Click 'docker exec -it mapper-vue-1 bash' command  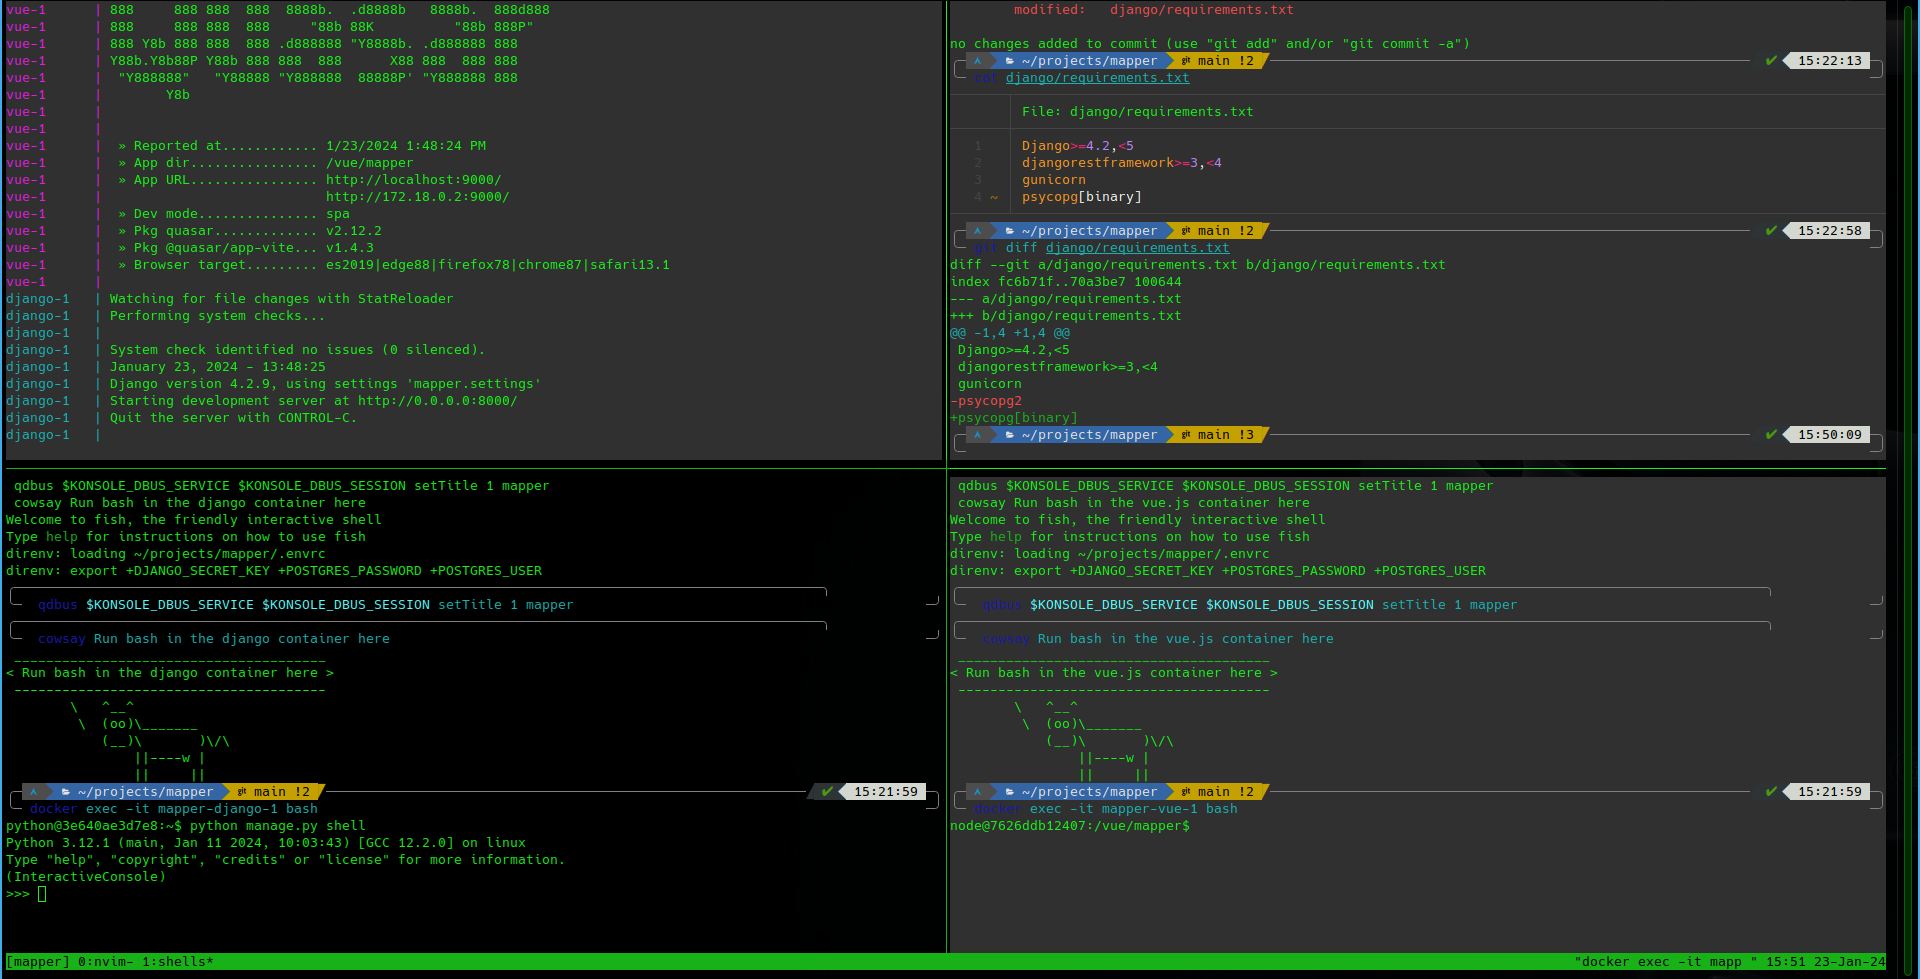tap(1106, 809)
